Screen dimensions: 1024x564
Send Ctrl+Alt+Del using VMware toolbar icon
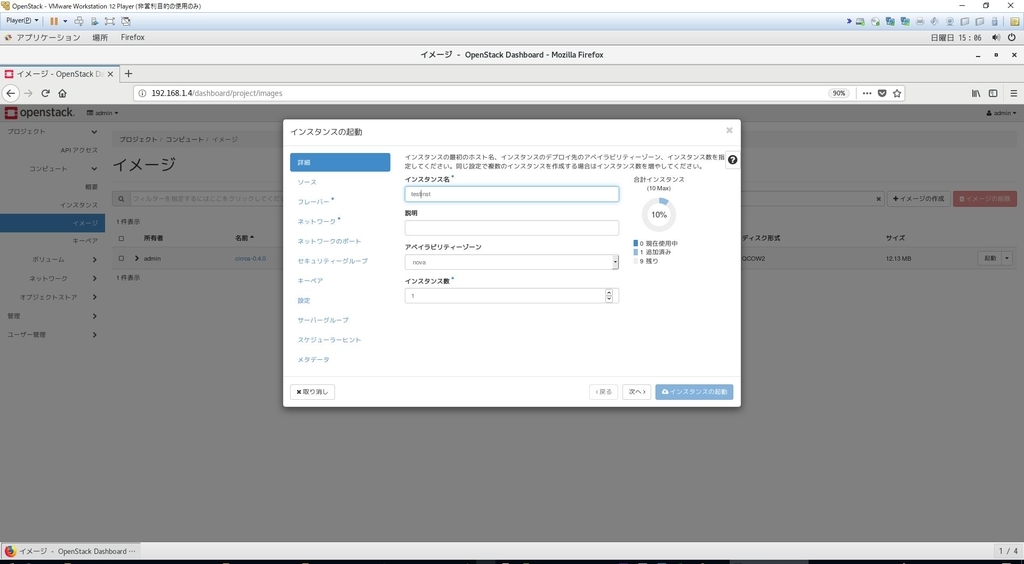[x=79, y=21]
